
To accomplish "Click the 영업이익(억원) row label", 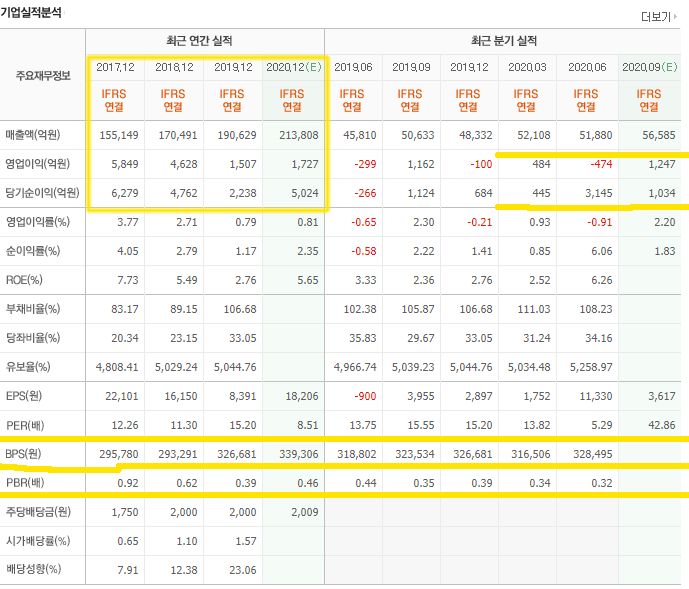I will [x=37, y=164].
